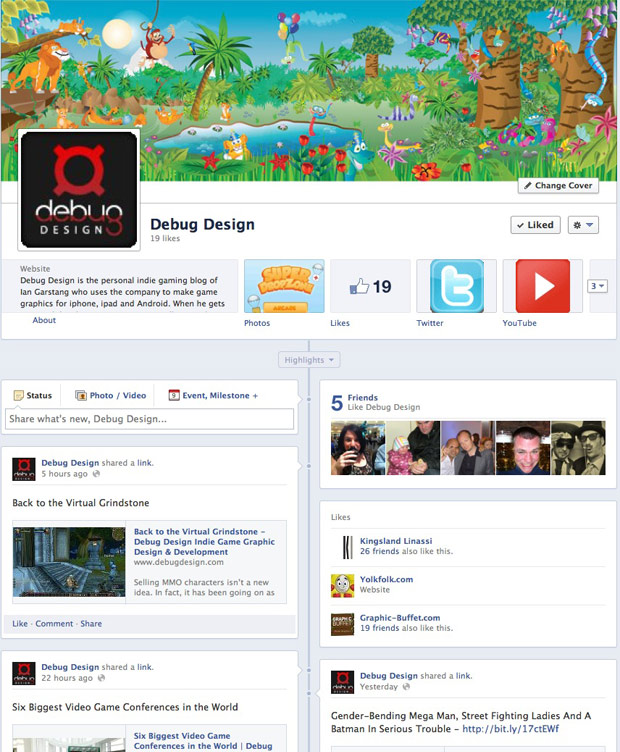
Task: Open the Graphic-Buffet.com page link
Action: click(x=400, y=618)
